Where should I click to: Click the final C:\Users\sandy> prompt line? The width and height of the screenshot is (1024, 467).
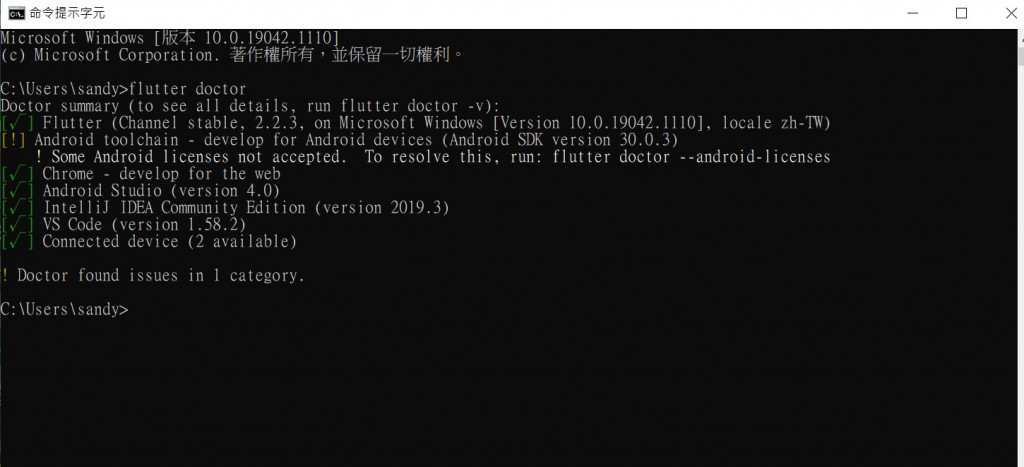coord(65,310)
